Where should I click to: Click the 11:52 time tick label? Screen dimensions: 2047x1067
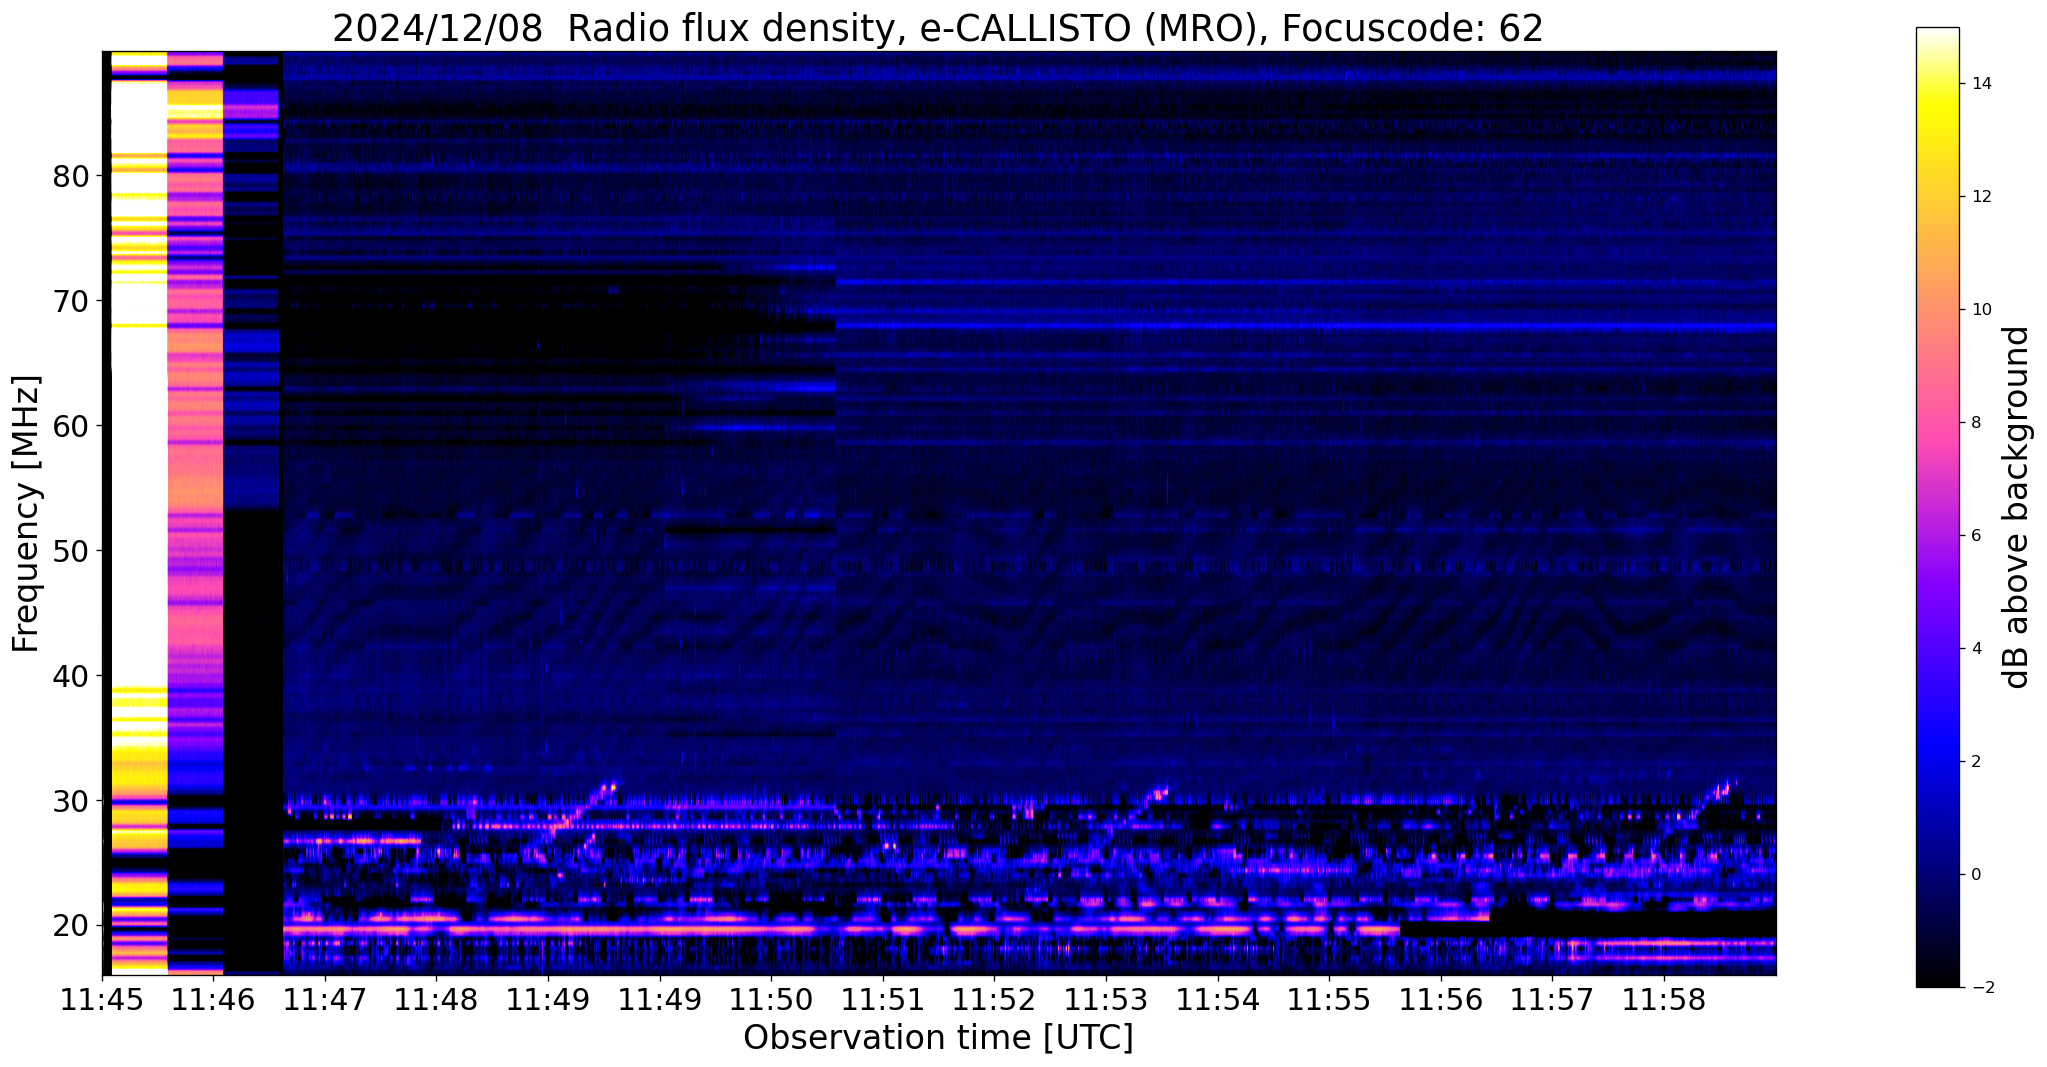click(994, 999)
